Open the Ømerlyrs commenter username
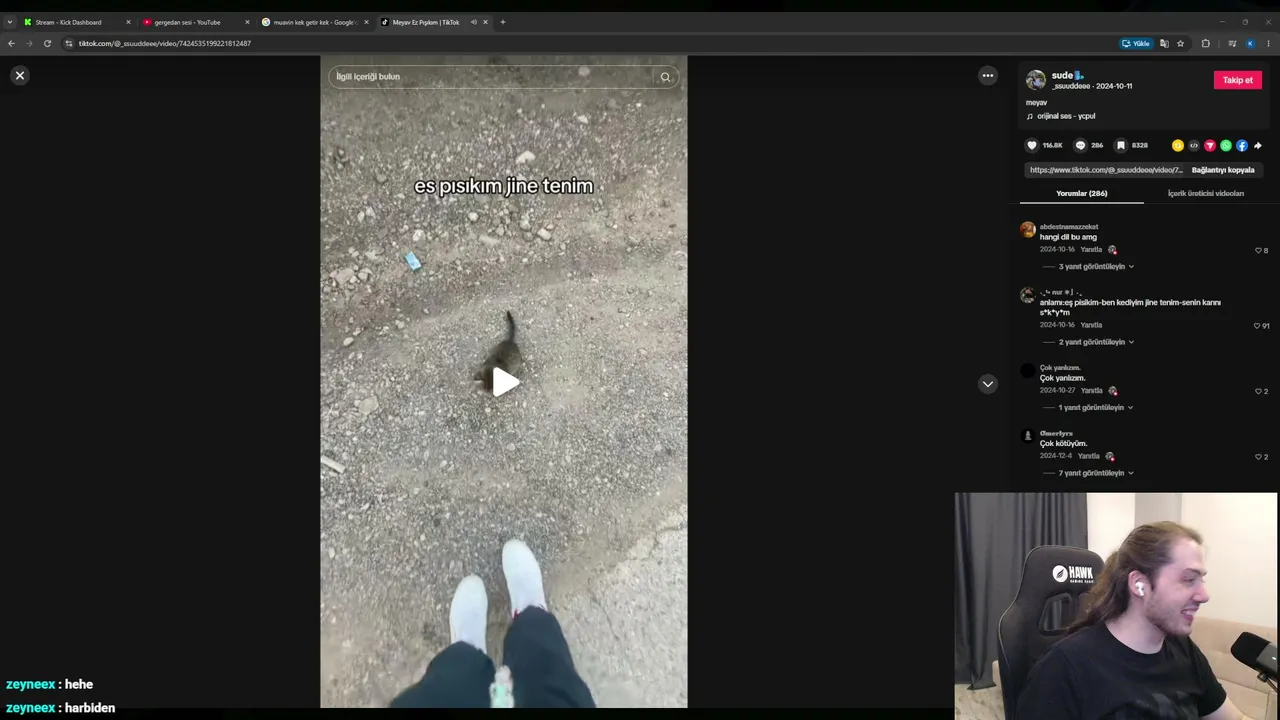 (x=1056, y=433)
